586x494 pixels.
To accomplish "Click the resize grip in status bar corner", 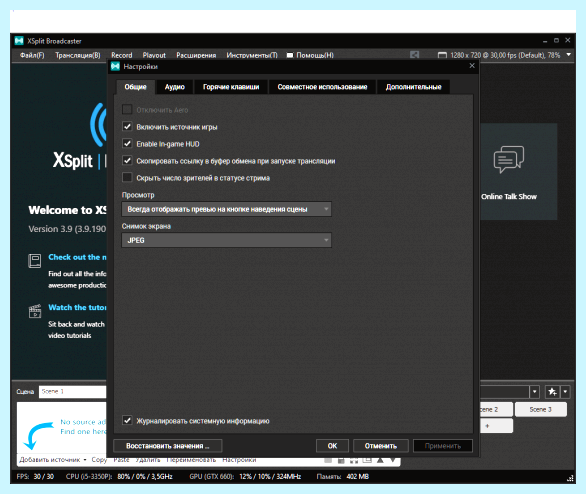I will [570, 478].
